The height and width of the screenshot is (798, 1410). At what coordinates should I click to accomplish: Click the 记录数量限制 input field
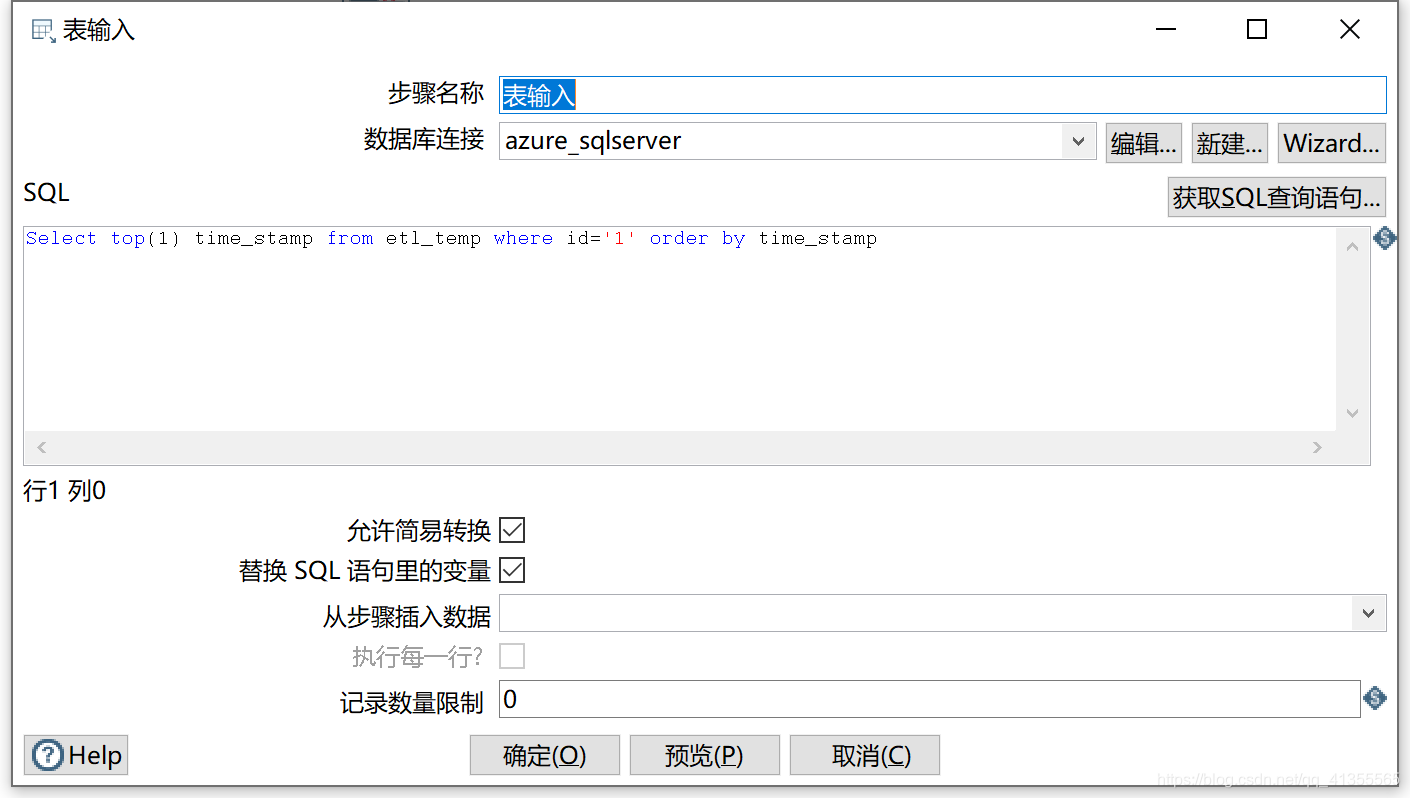(930, 699)
